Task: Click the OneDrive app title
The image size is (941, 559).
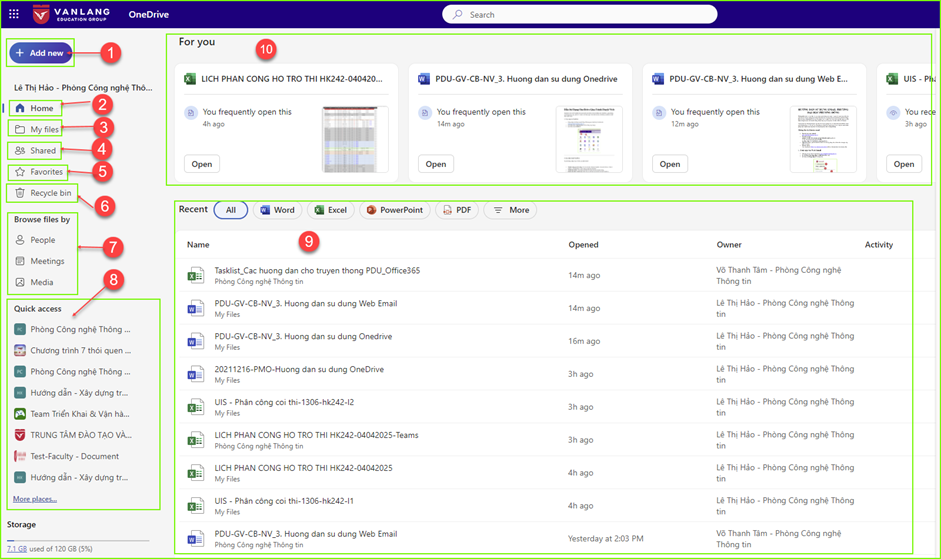Action: (148, 14)
